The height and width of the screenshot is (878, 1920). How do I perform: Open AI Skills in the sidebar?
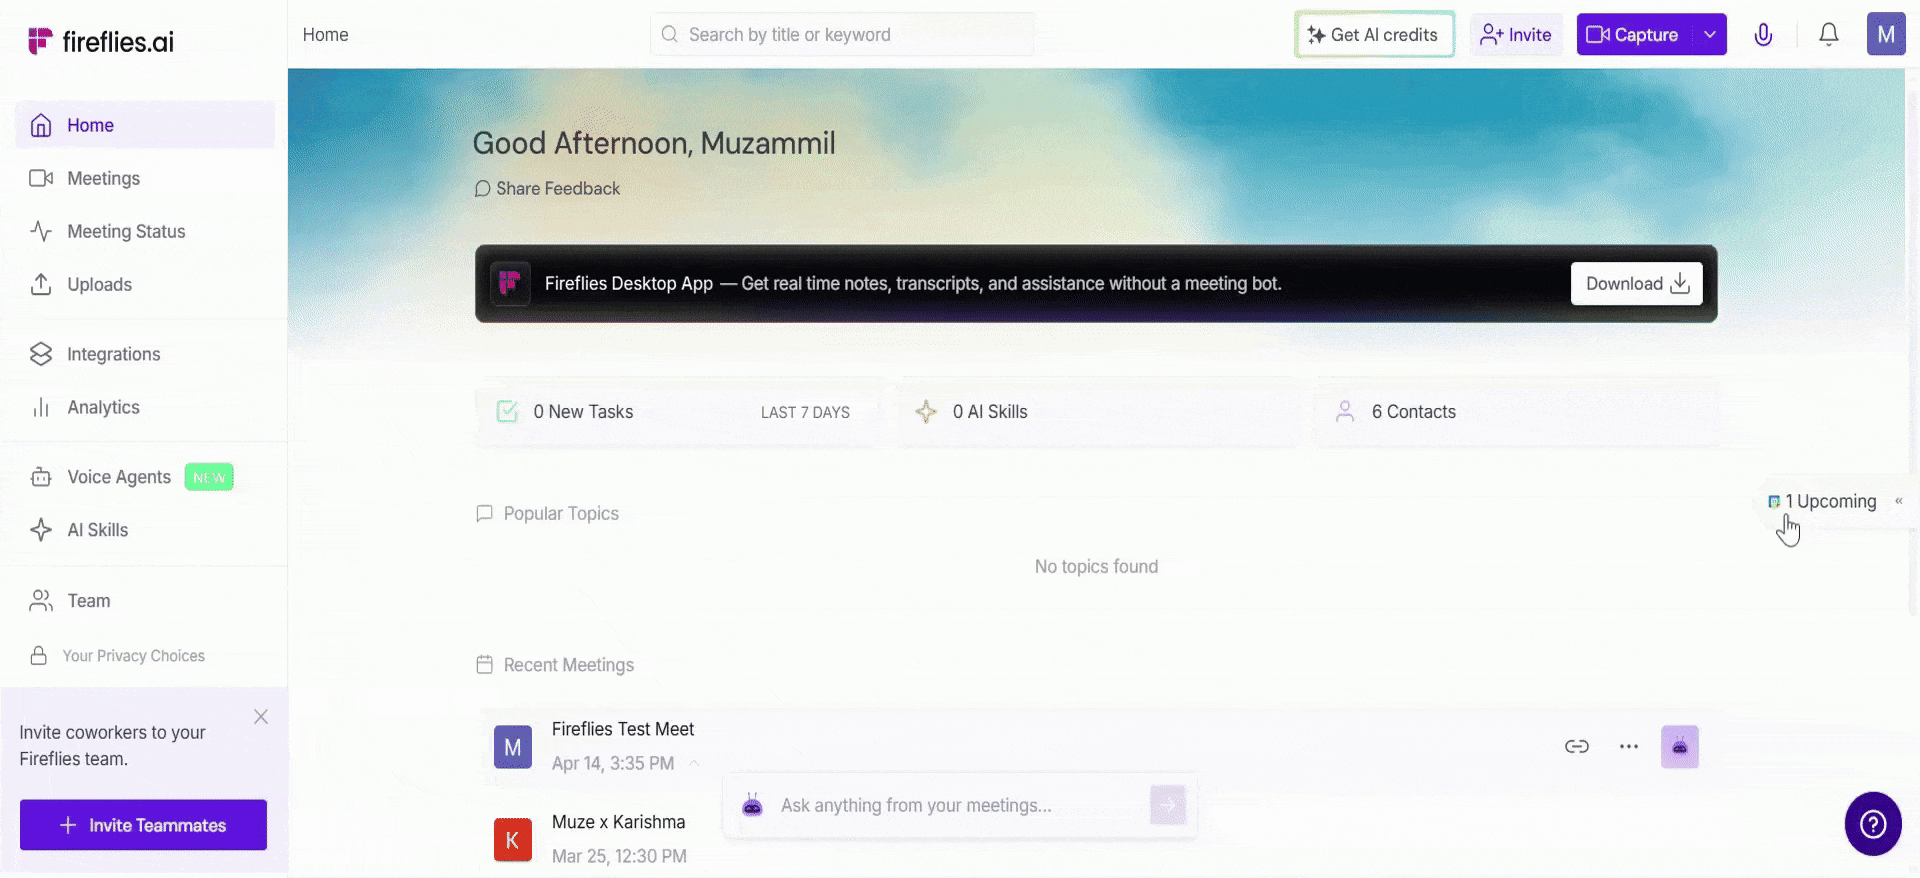[x=145, y=530]
